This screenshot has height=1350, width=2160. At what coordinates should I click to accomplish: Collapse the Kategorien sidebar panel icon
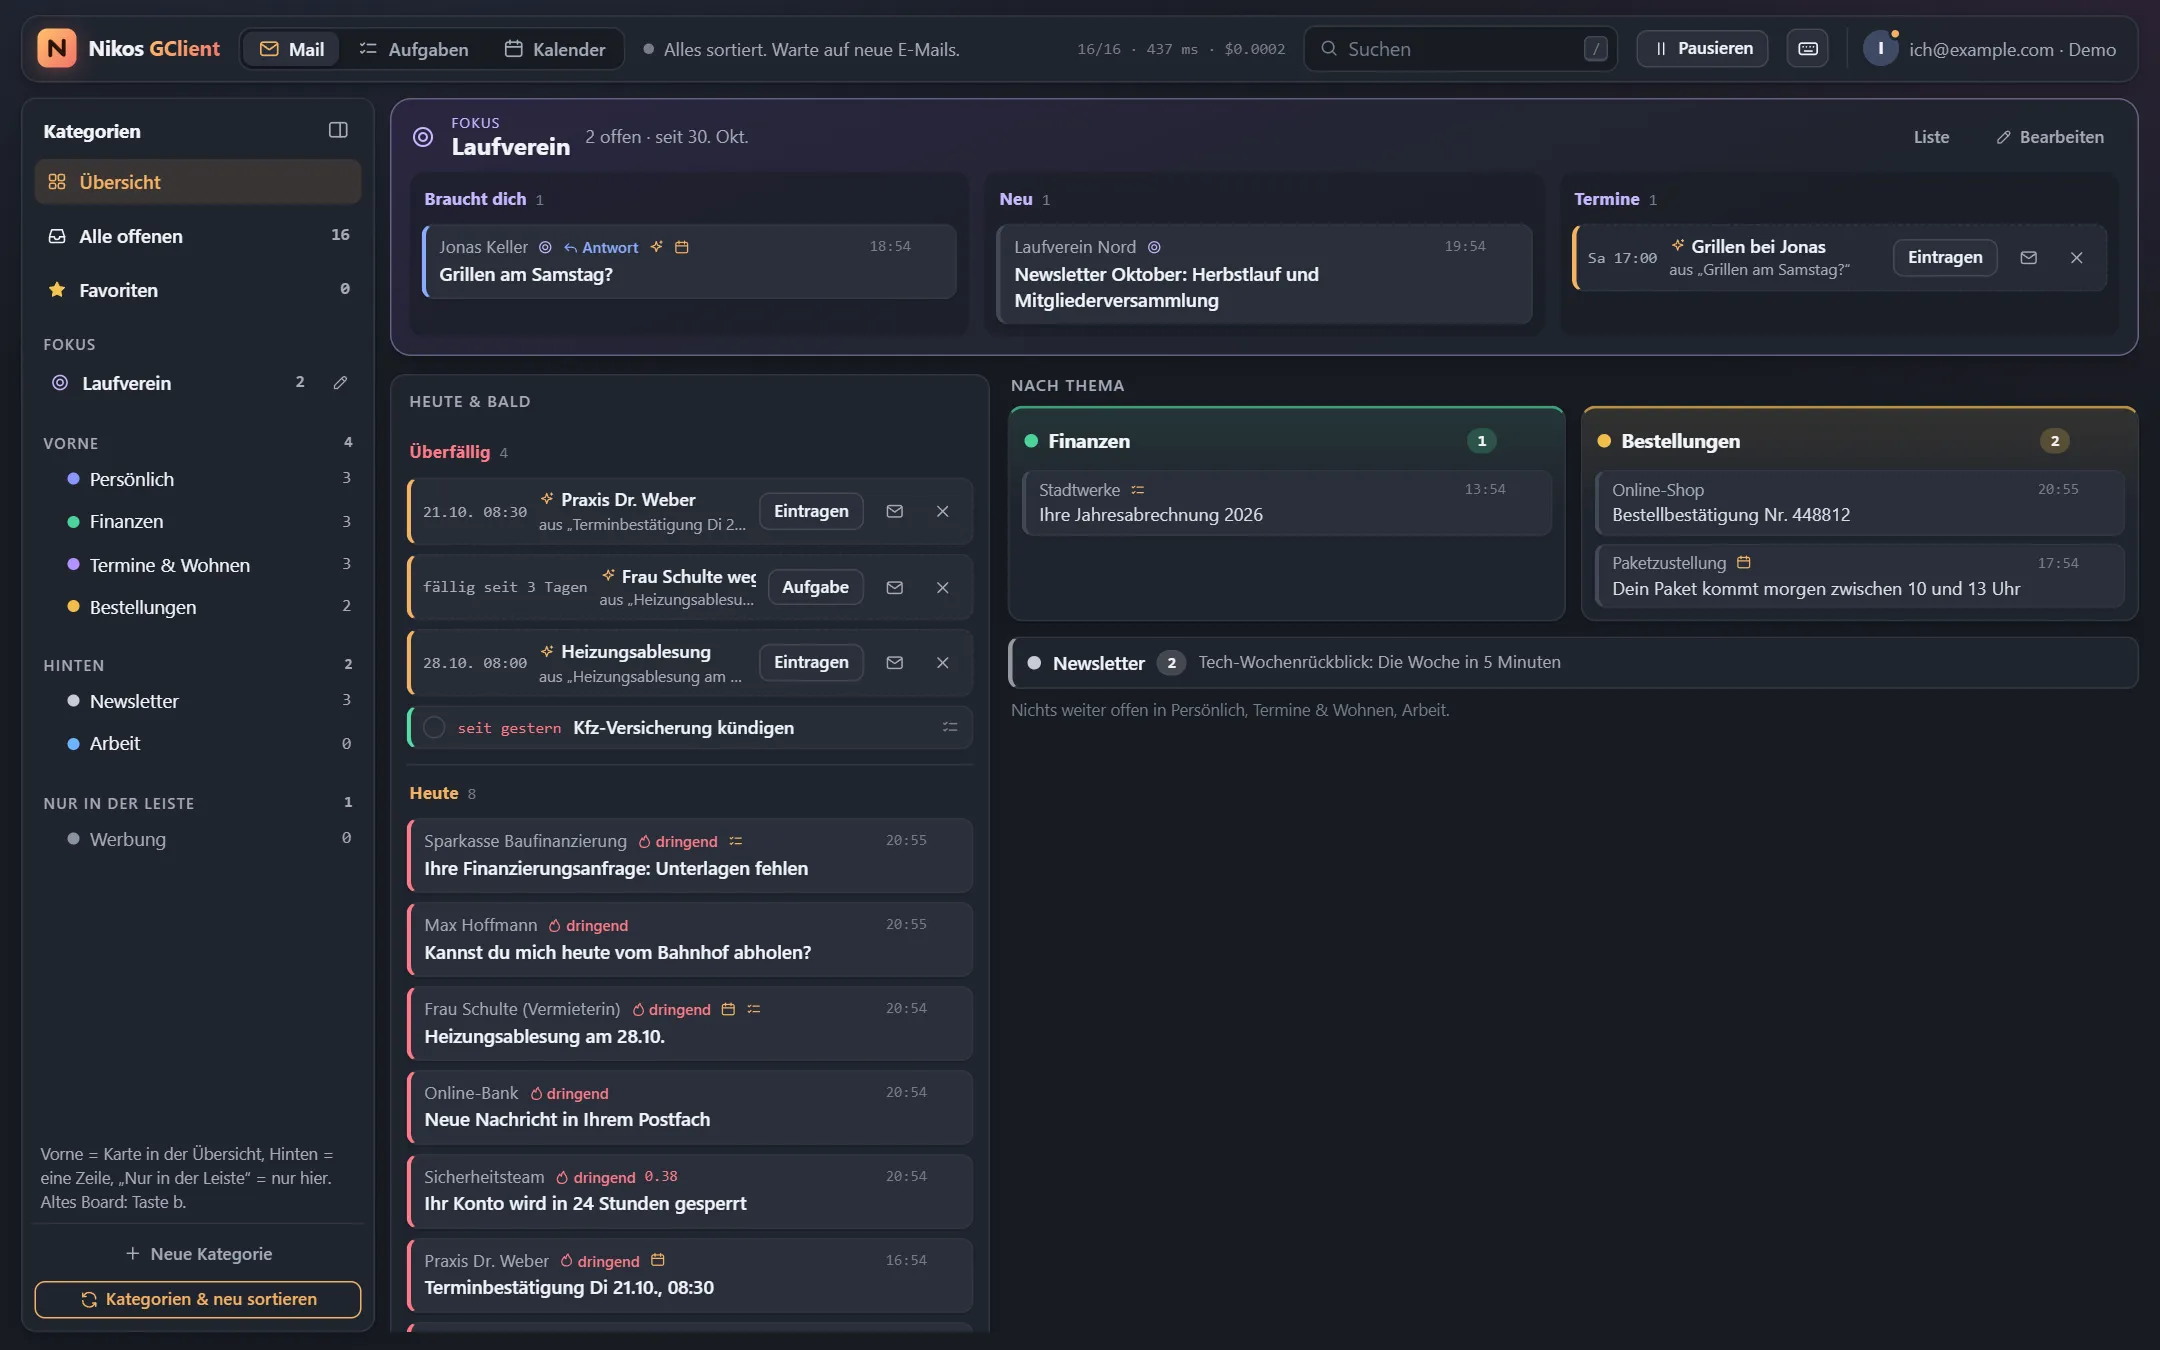click(x=338, y=131)
